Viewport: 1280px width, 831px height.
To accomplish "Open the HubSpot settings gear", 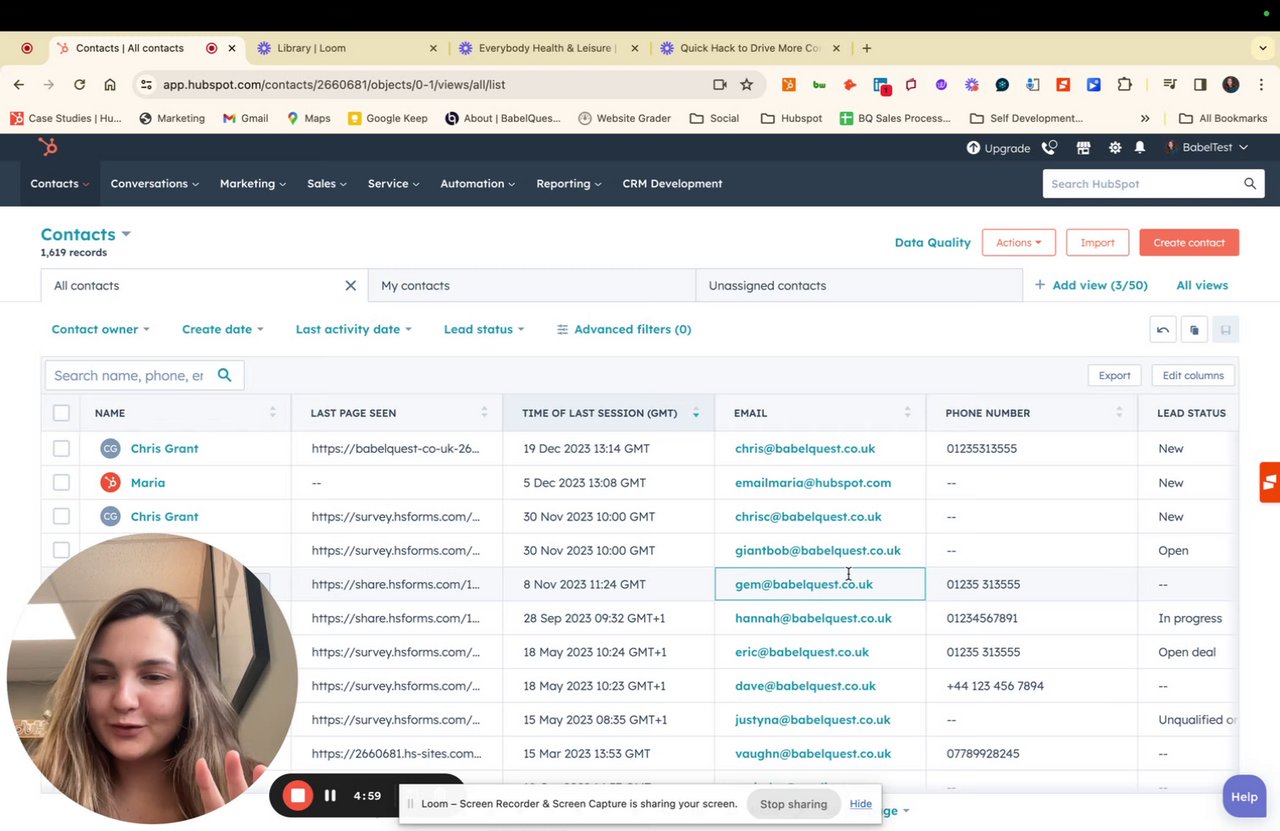I will pos(1115,148).
